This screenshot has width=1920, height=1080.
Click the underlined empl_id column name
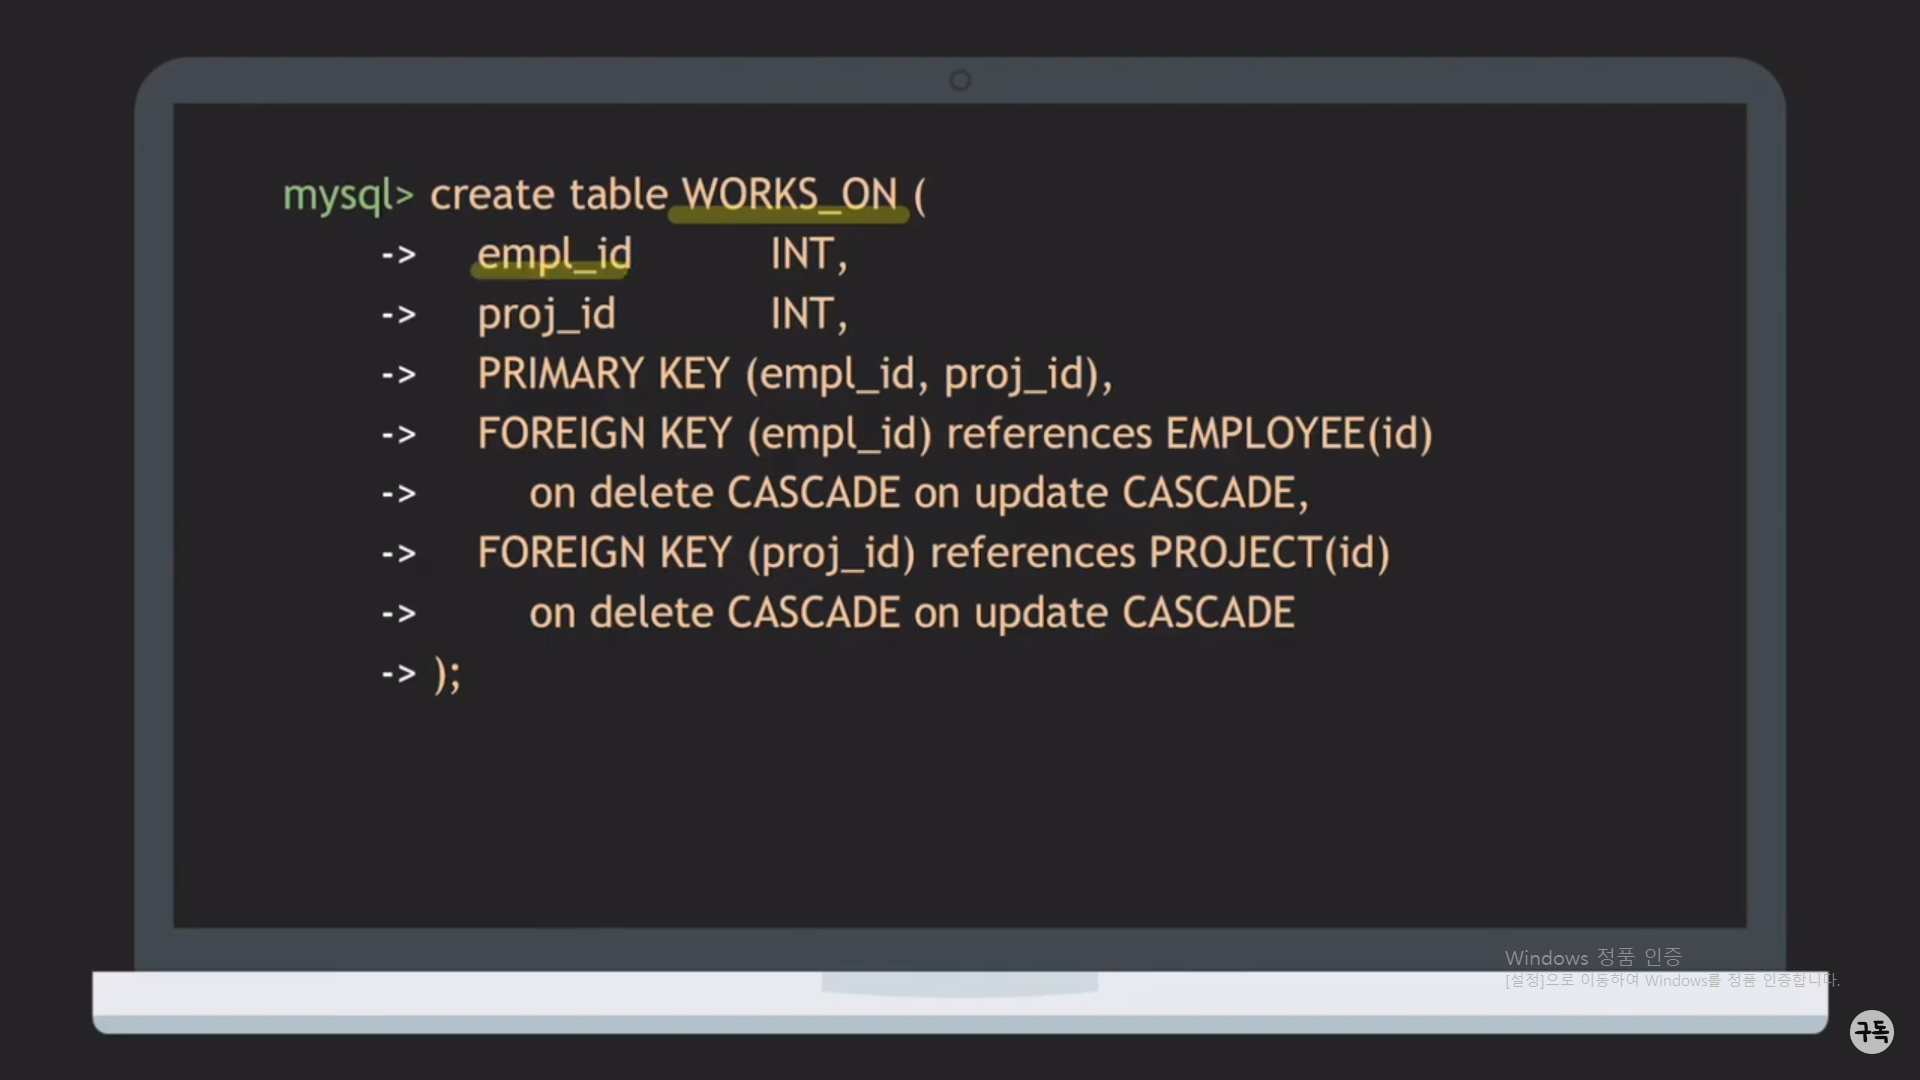[x=554, y=254]
